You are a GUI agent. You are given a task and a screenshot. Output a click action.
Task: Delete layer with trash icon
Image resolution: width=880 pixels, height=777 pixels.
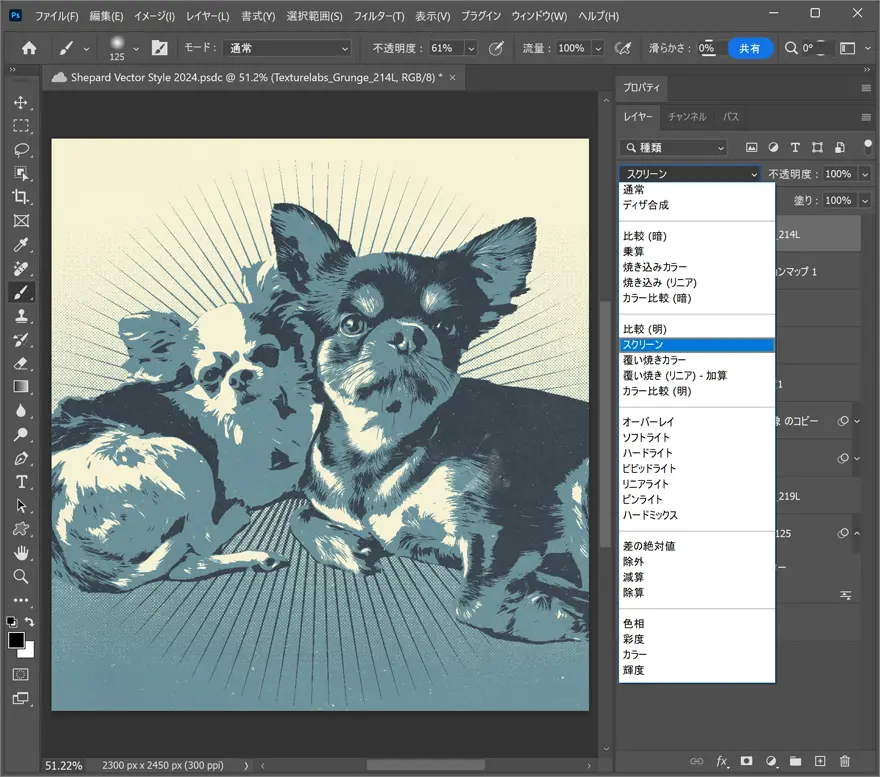click(845, 761)
